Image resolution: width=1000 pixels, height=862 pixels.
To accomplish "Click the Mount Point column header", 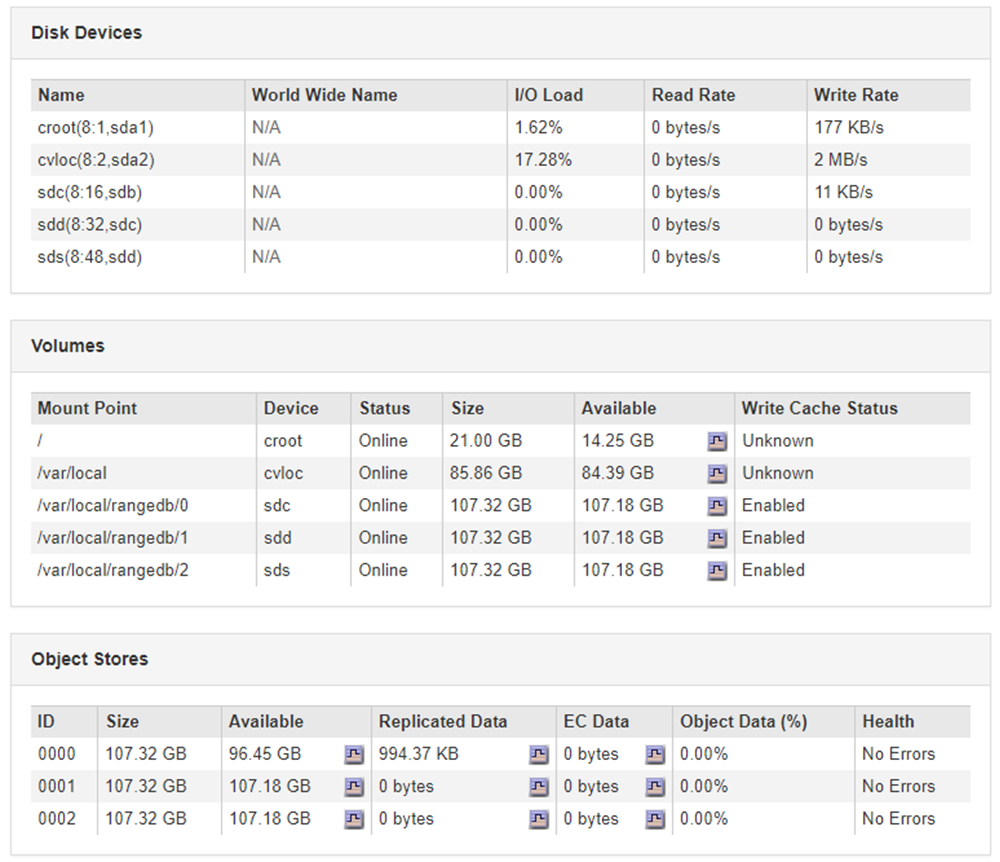I will pos(87,408).
